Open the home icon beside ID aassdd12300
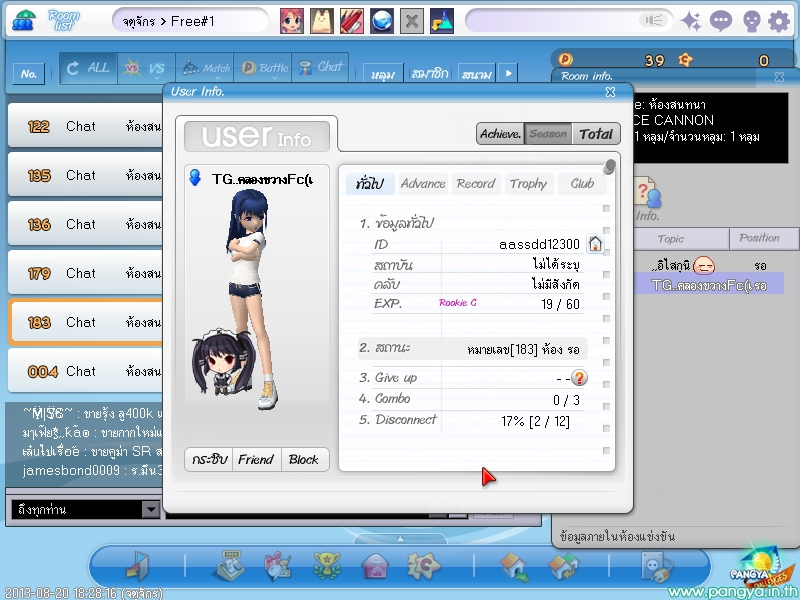Image resolution: width=800 pixels, height=600 pixels. [x=595, y=244]
